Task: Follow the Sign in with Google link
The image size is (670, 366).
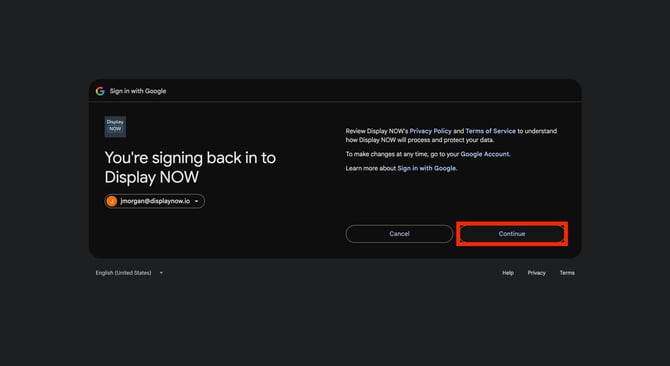Action: [426, 168]
